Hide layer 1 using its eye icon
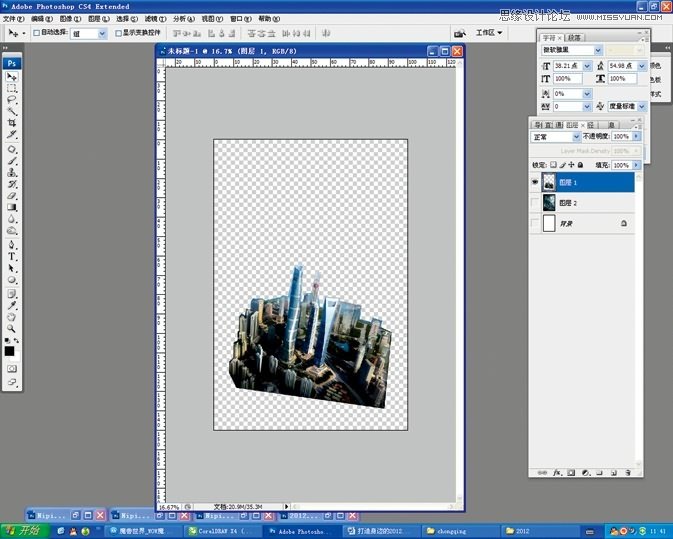Screen dimensions: 673x539 [535, 182]
